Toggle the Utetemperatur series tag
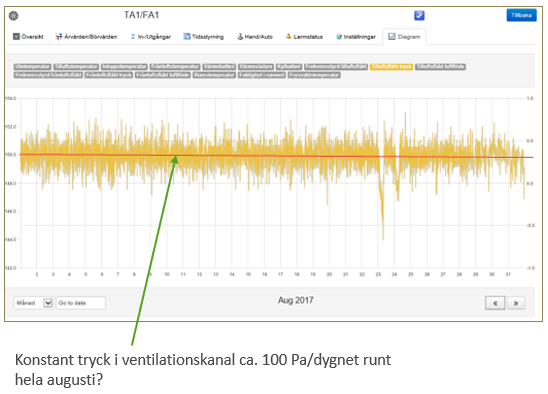The image size is (548, 394). click(x=33, y=66)
